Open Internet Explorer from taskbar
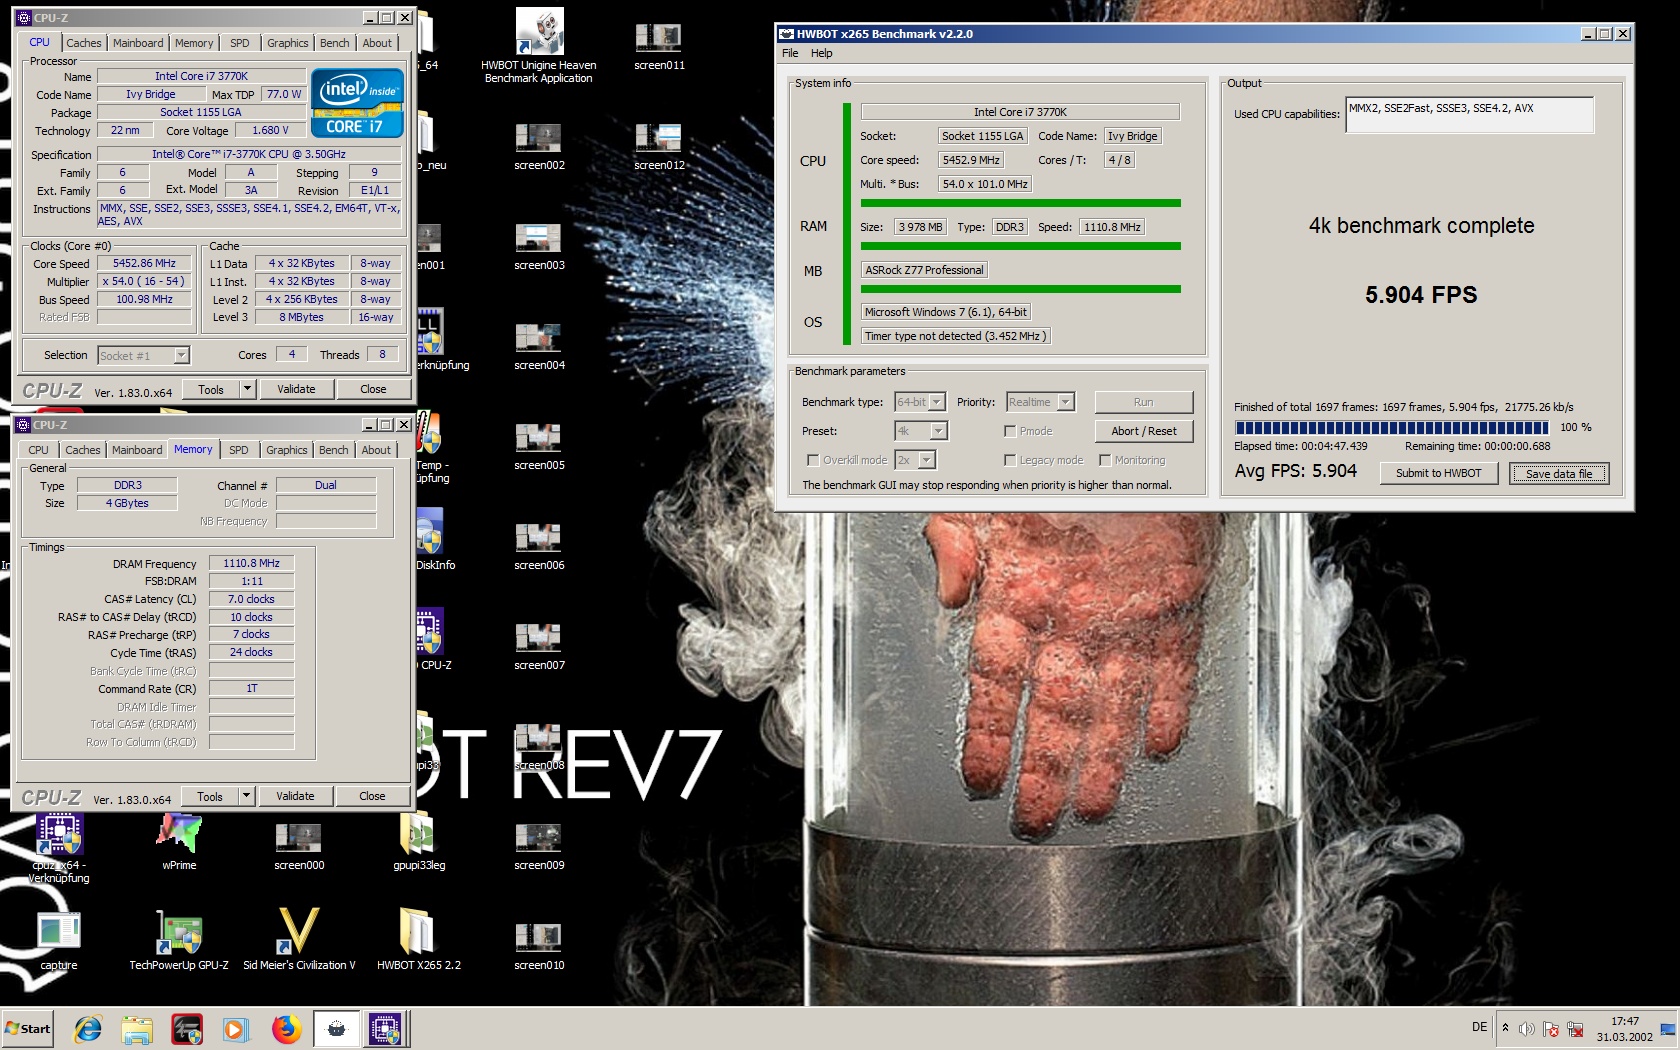Screen dimensions: 1680x1050 tap(88, 1028)
